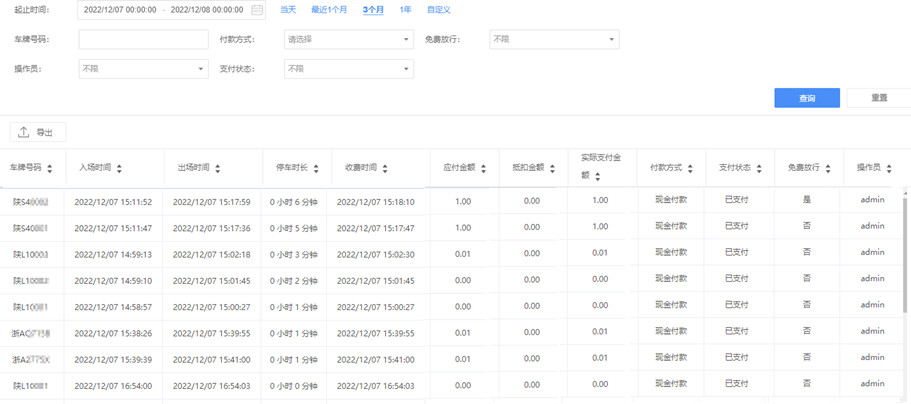Click exit time 2022/12/07 16:54:03
This screenshot has height=404, width=911.
coord(211,385)
